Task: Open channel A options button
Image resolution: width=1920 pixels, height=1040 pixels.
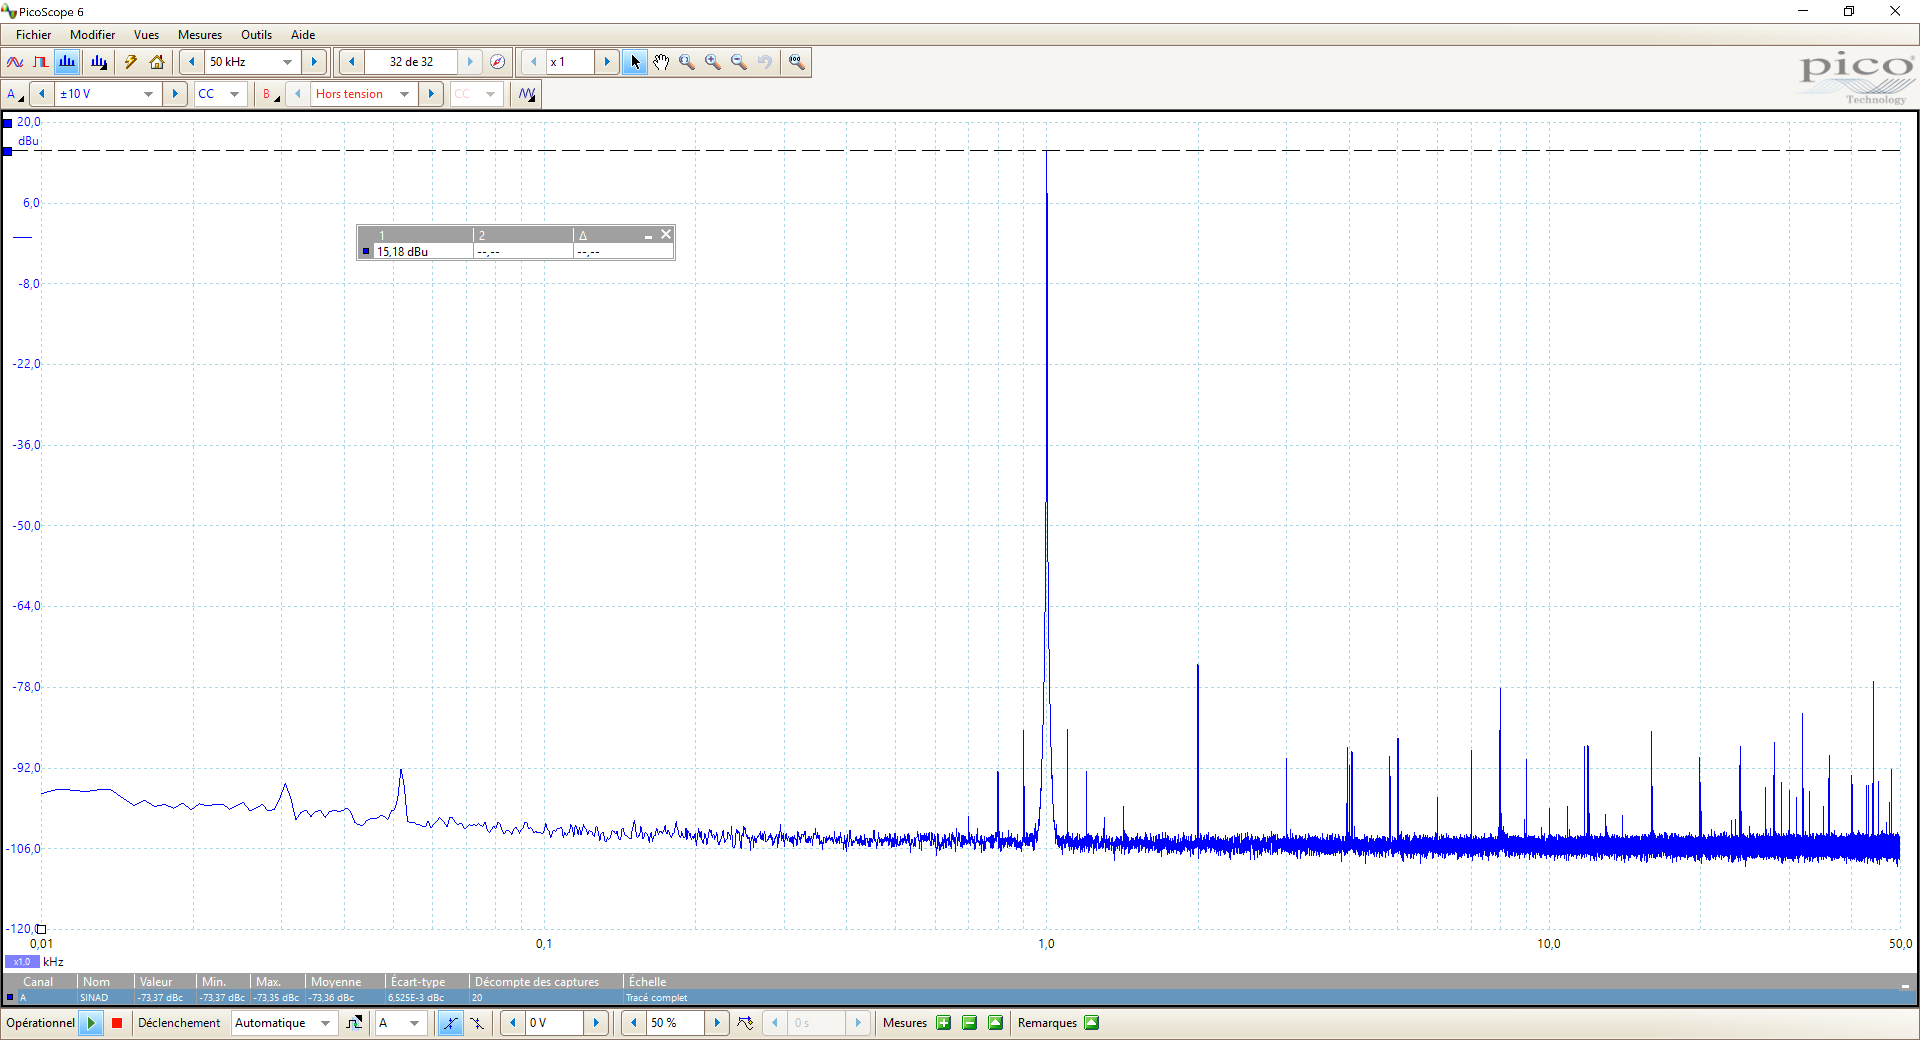Action: pos(15,94)
